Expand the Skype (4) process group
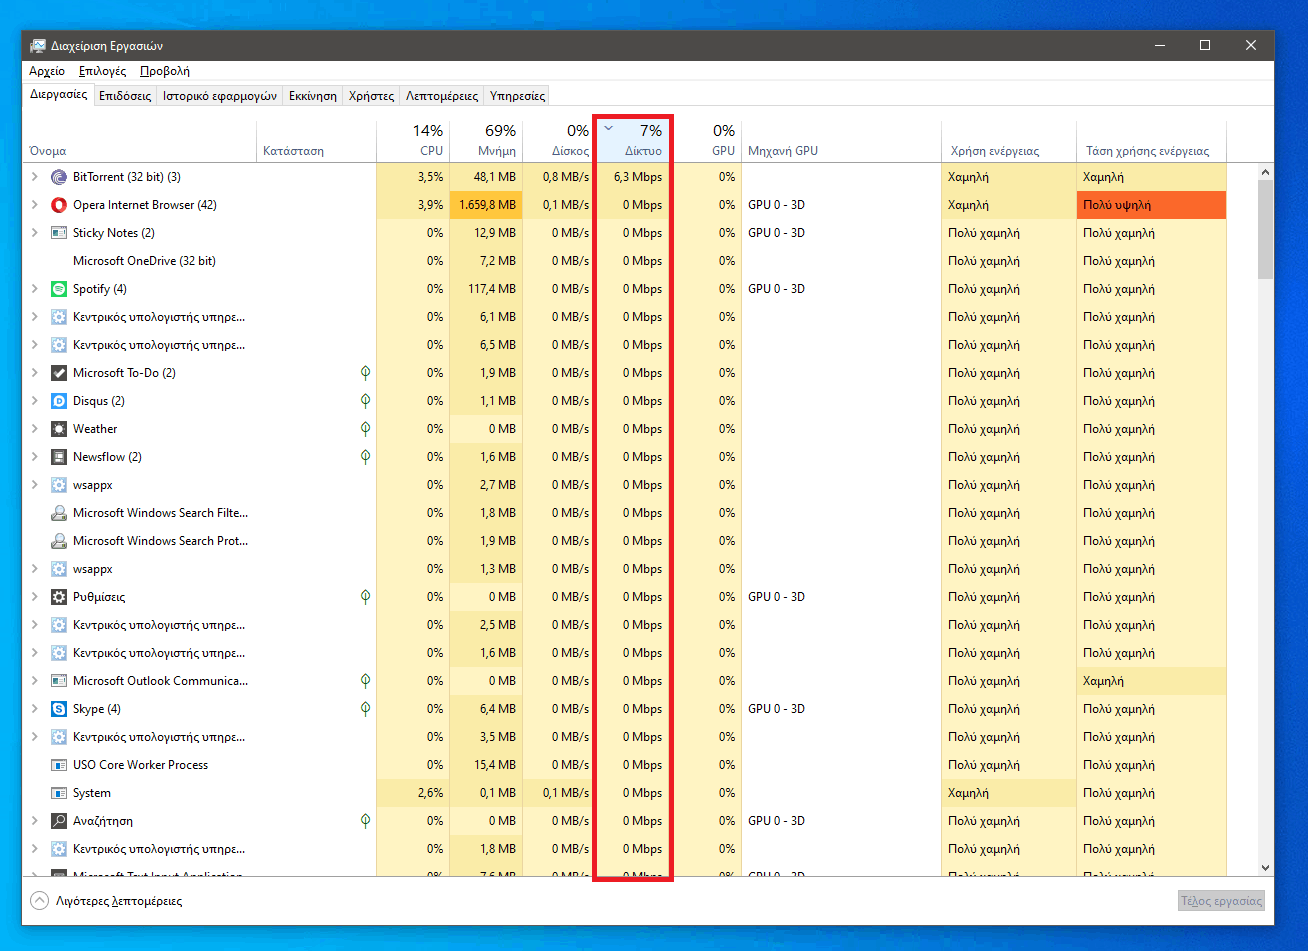1308x951 pixels. point(35,709)
